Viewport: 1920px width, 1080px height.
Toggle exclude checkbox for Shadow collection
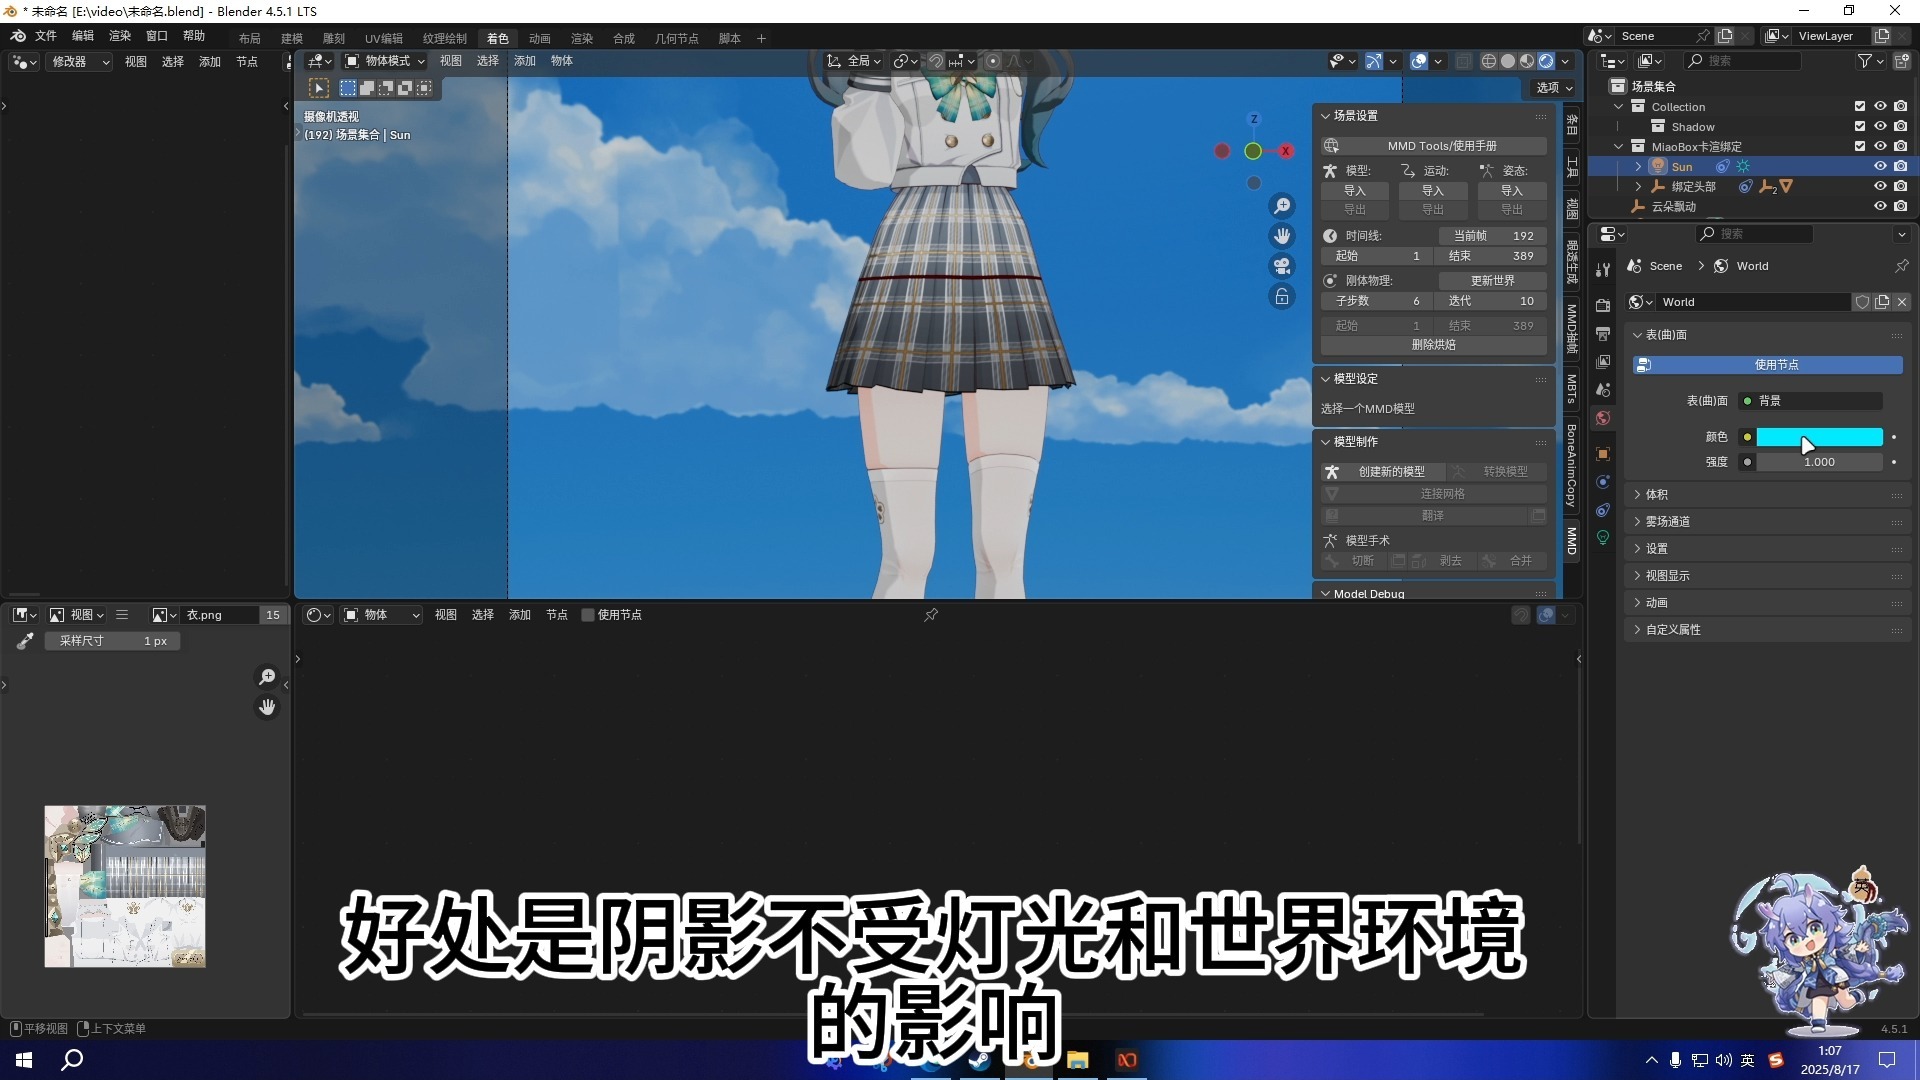click(x=1860, y=126)
